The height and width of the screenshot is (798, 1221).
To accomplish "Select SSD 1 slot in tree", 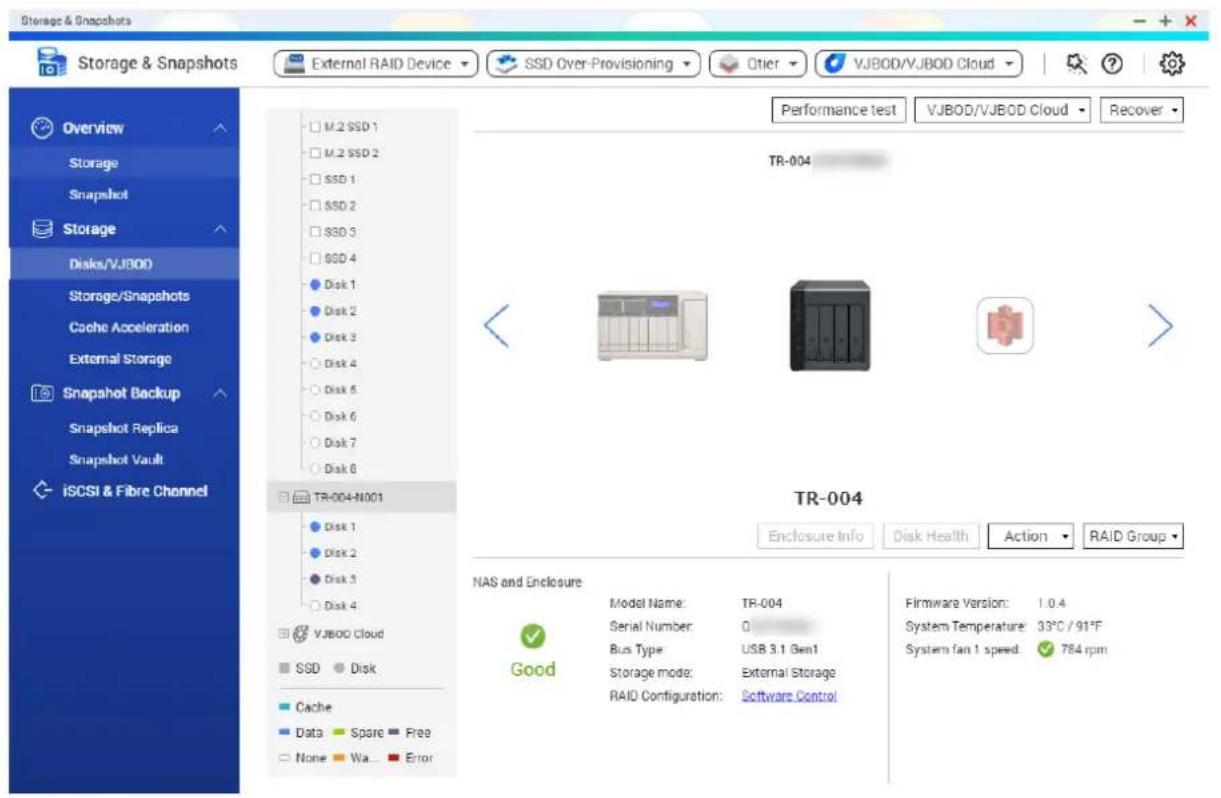I will pyautogui.click(x=333, y=179).
